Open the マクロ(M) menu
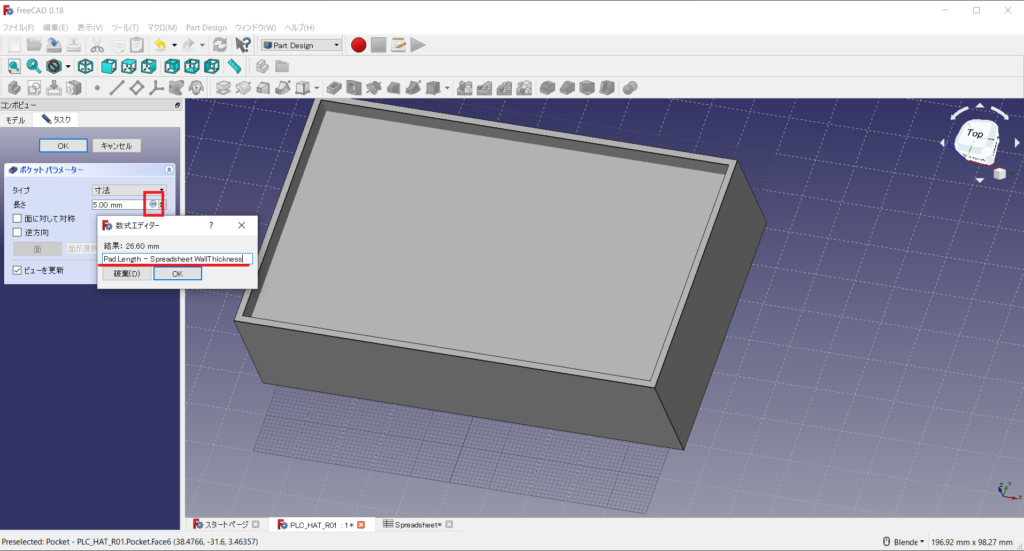This screenshot has height=551, width=1024. (x=160, y=27)
